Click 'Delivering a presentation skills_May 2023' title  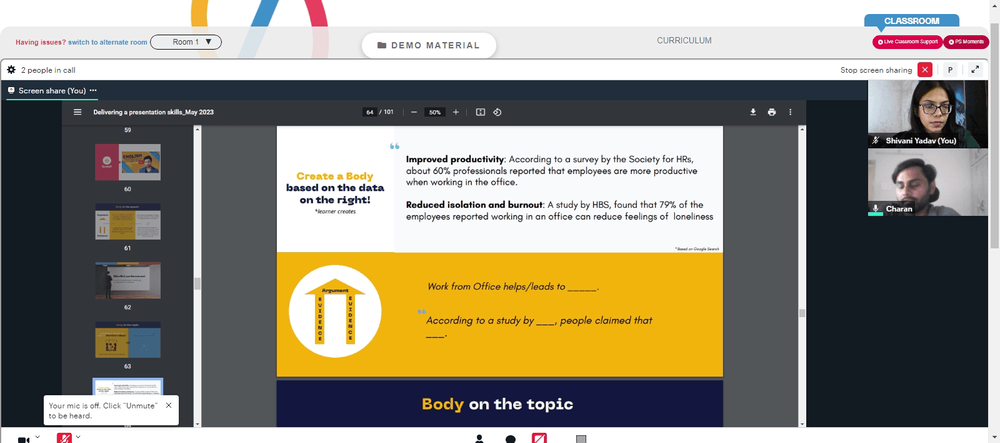point(153,112)
